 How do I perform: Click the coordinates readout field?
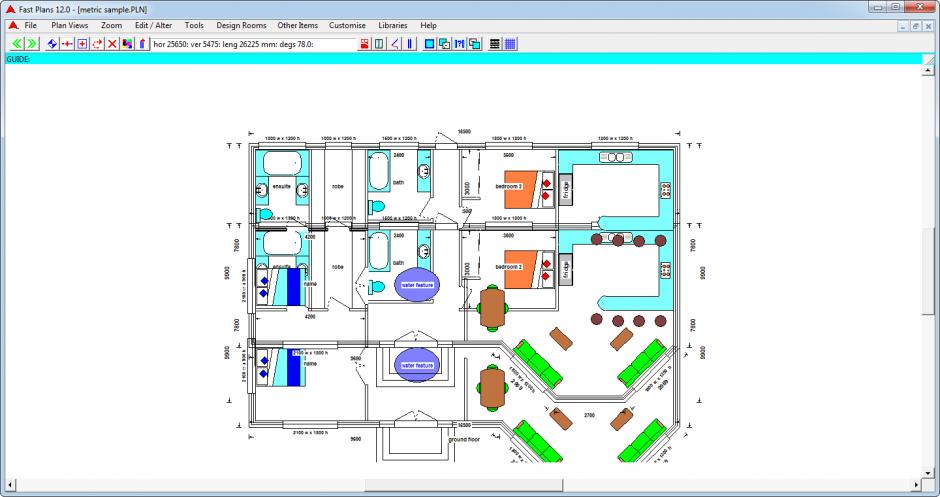pyautogui.click(x=253, y=44)
